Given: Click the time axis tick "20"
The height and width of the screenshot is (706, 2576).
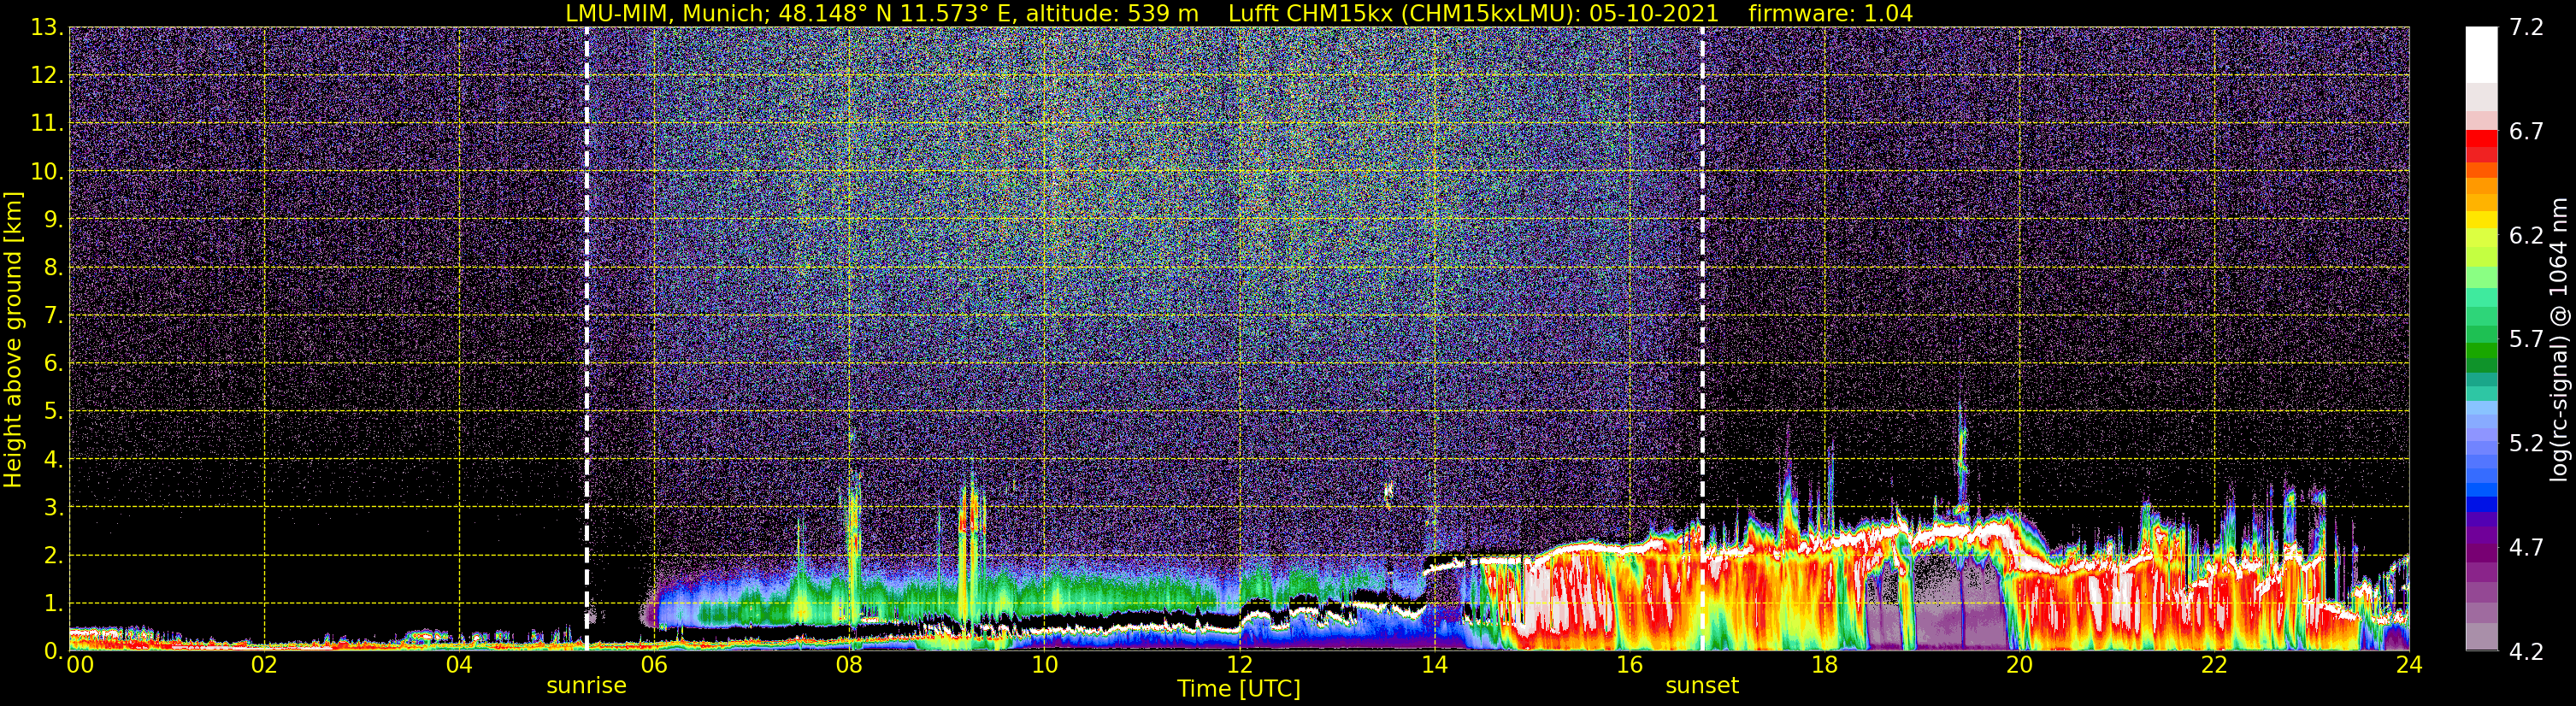Looking at the screenshot, I should (x=2019, y=665).
